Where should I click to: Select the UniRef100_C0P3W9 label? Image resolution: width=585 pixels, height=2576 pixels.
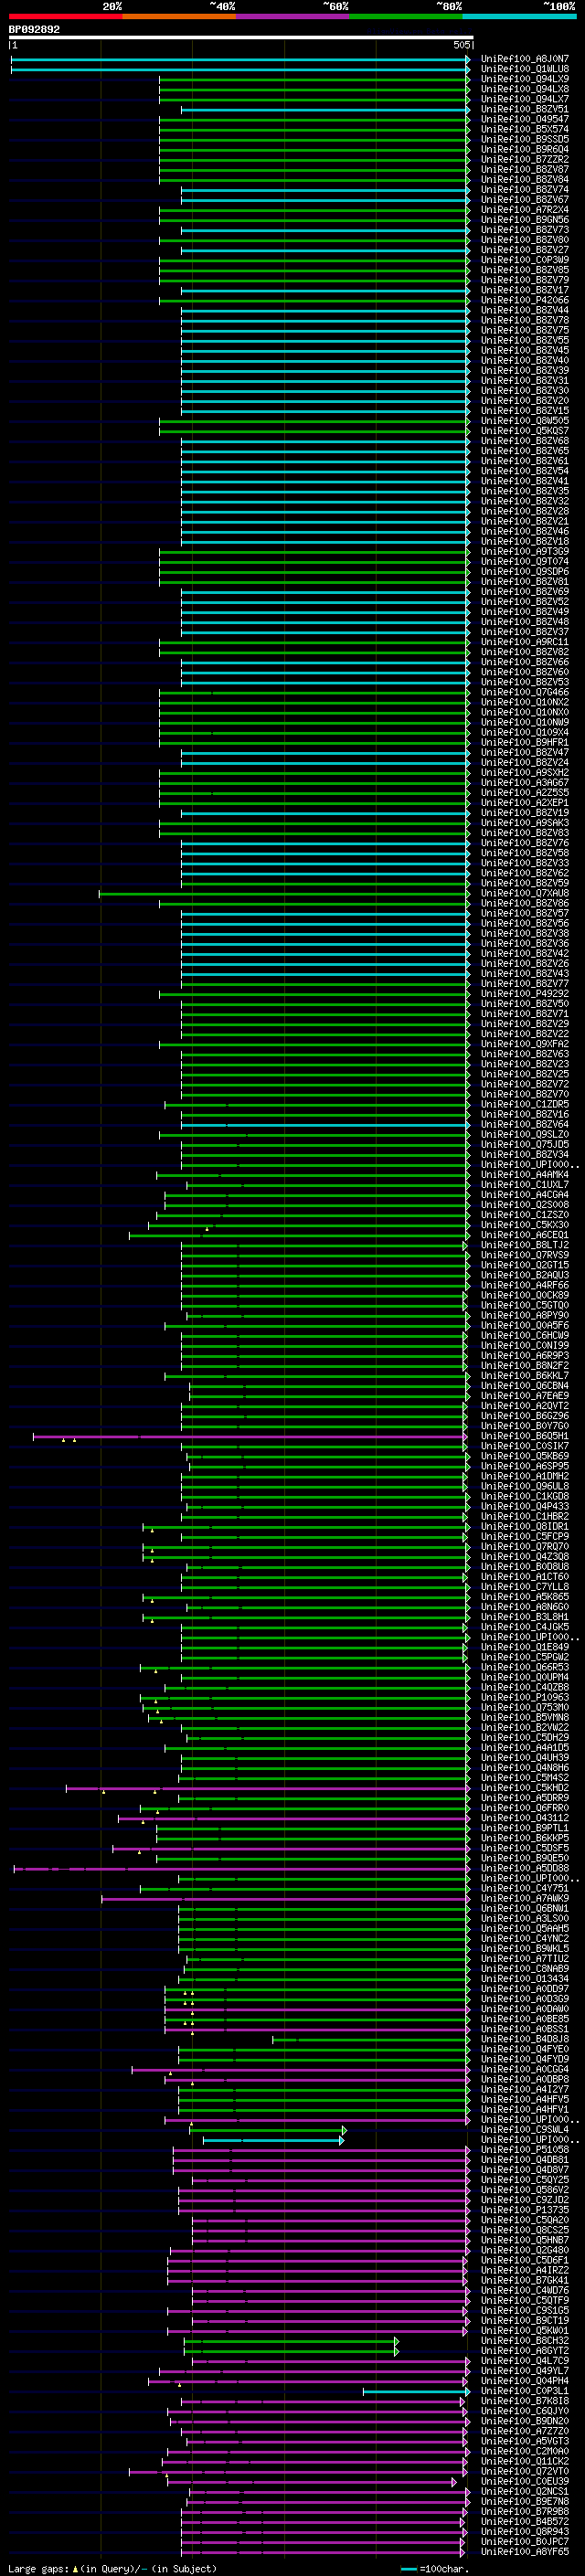coord(525,260)
